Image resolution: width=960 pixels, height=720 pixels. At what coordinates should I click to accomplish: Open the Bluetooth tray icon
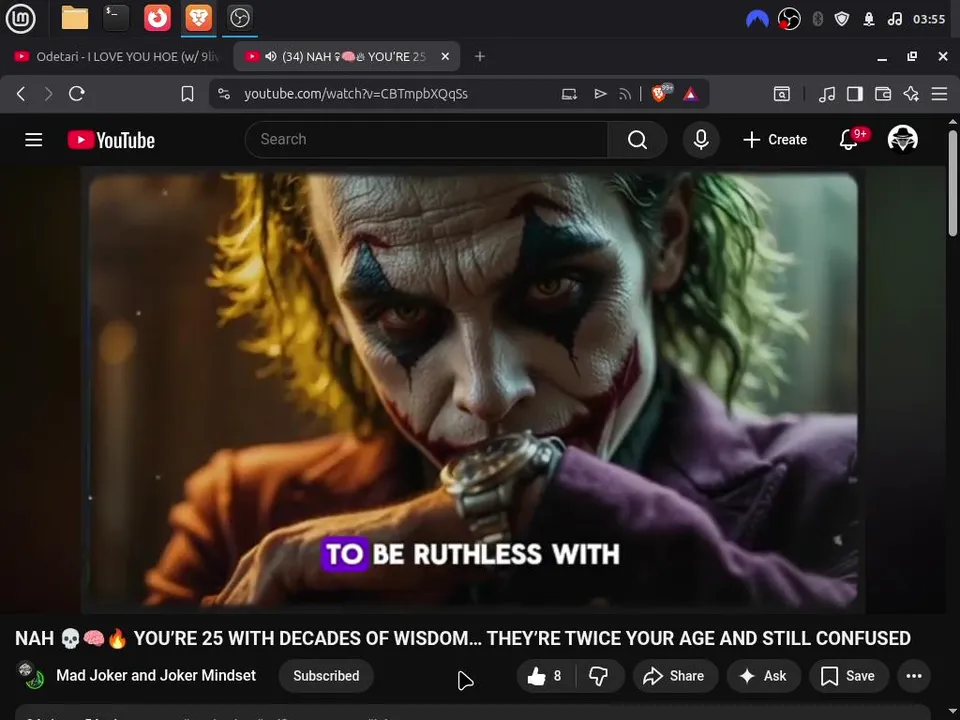click(x=817, y=19)
